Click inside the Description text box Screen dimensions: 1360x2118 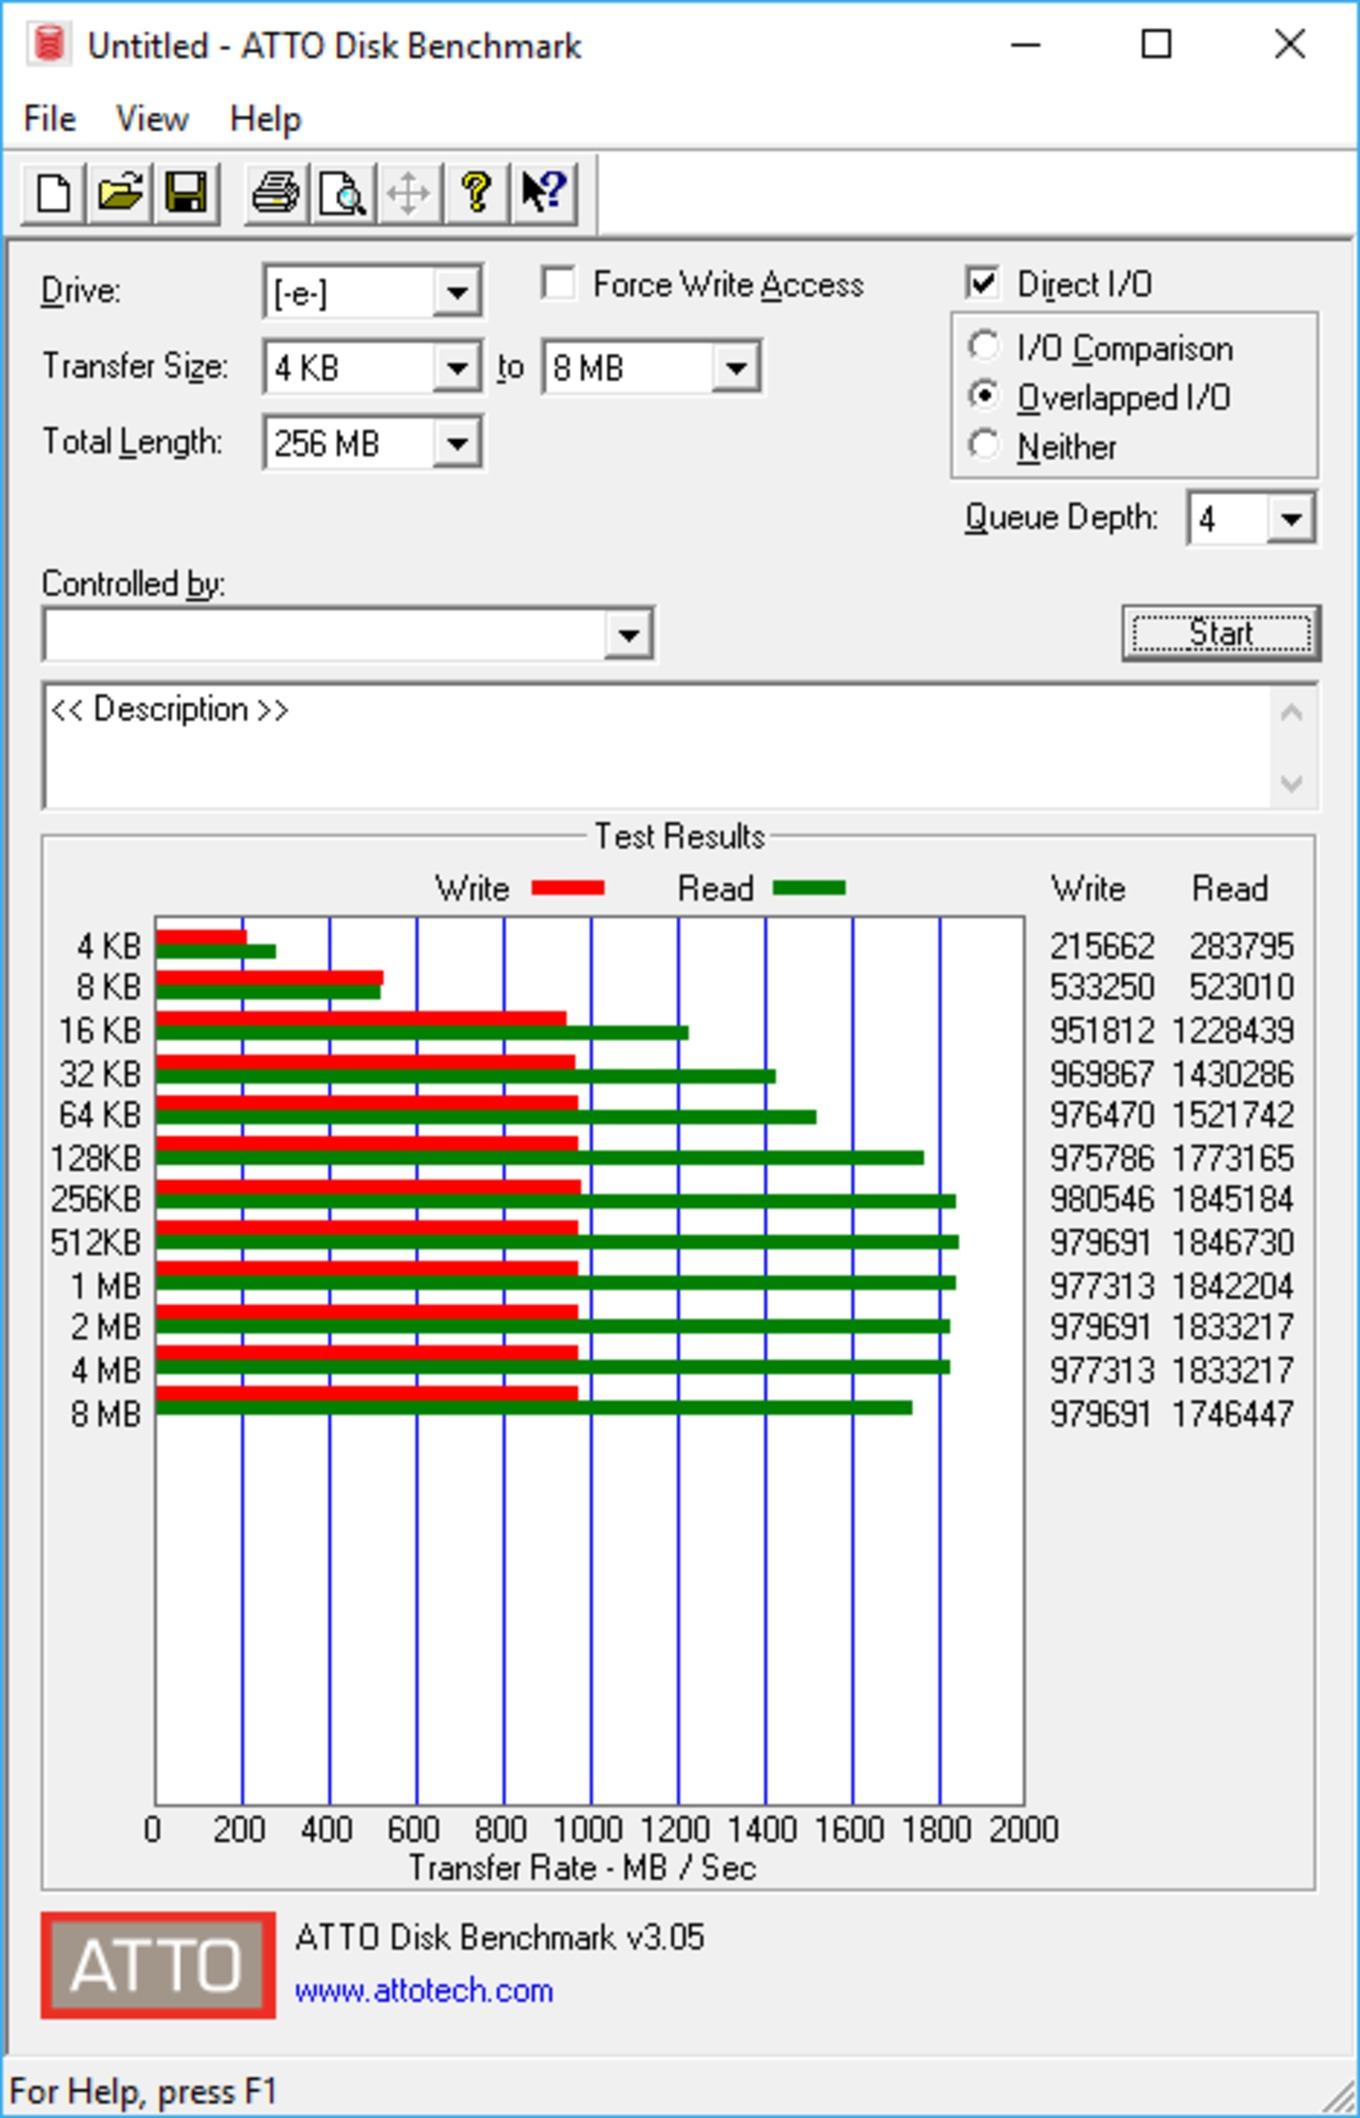658,747
